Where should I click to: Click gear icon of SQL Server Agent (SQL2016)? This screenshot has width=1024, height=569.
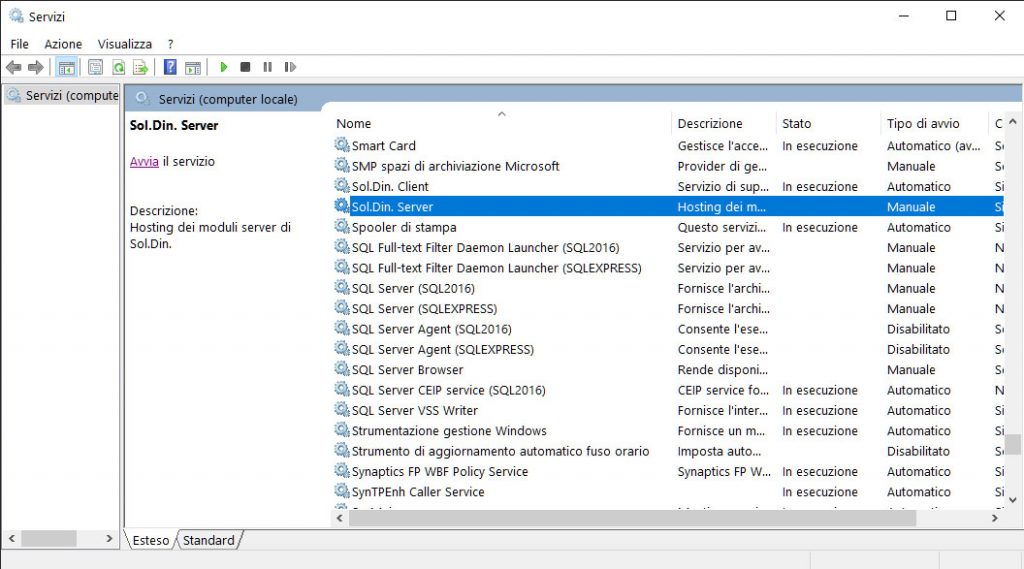coord(342,328)
